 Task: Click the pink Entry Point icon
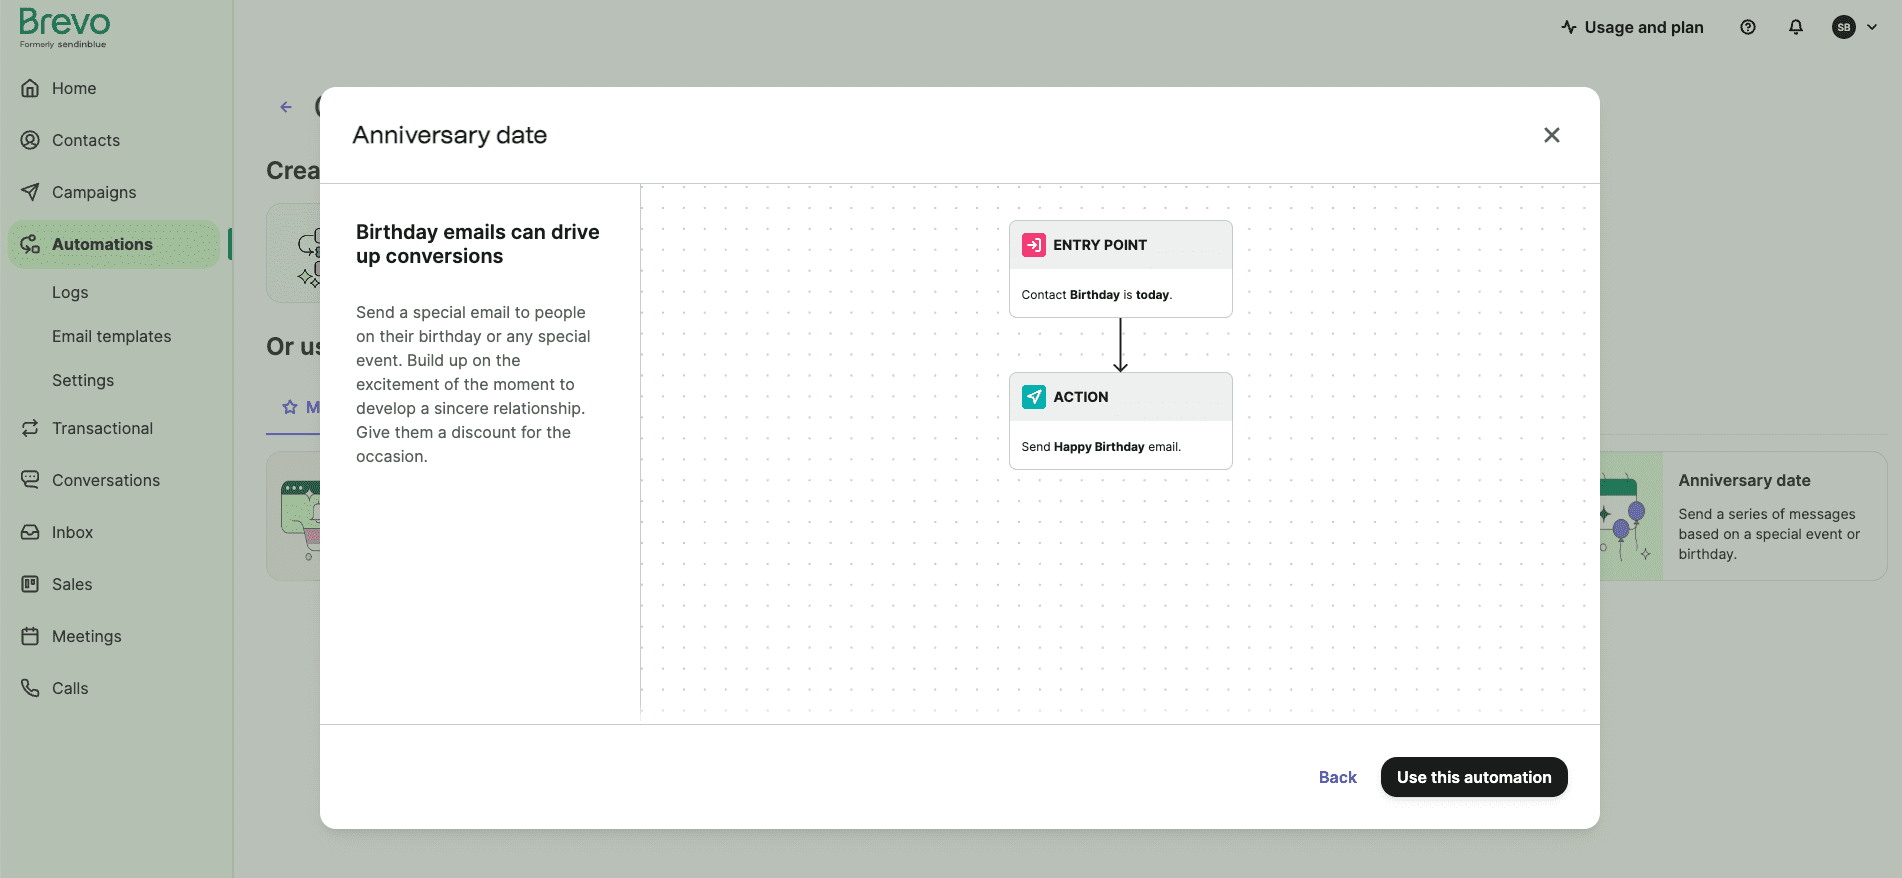click(1033, 245)
